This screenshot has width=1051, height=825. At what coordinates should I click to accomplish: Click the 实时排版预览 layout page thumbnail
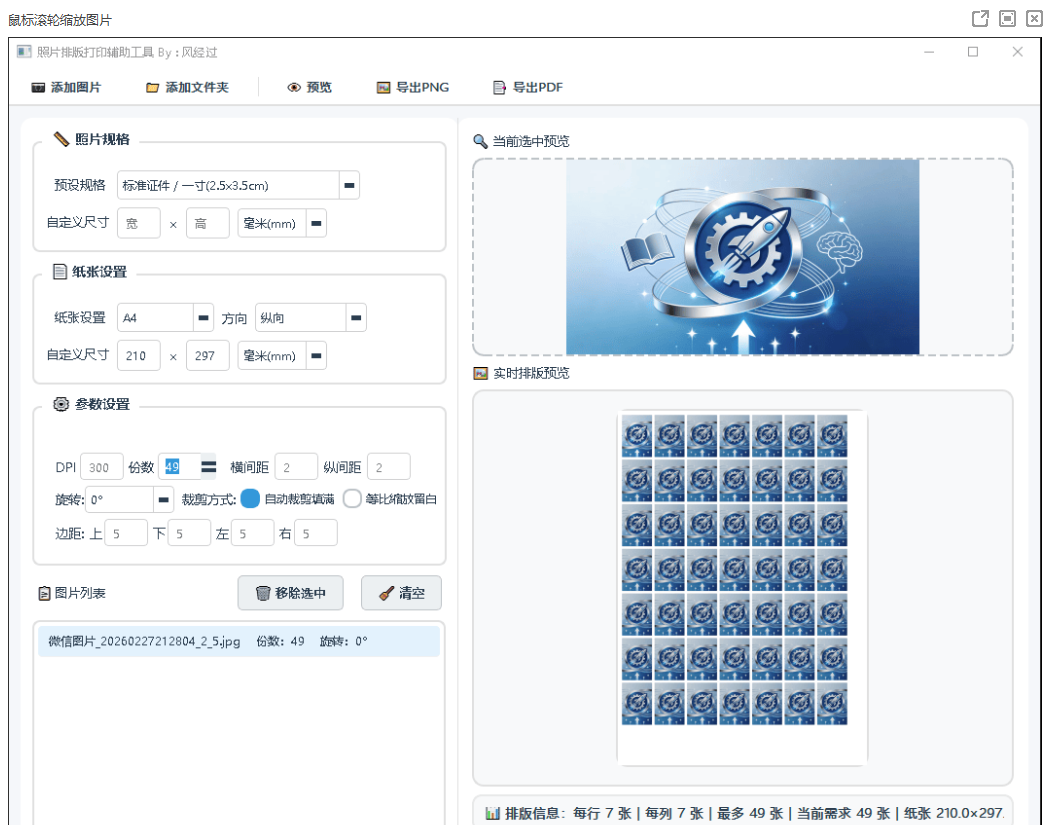click(741, 587)
